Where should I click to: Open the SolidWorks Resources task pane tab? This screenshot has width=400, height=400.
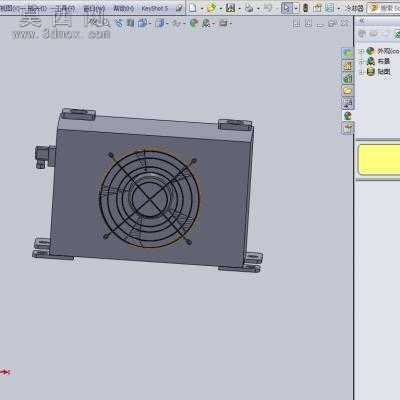(348, 53)
